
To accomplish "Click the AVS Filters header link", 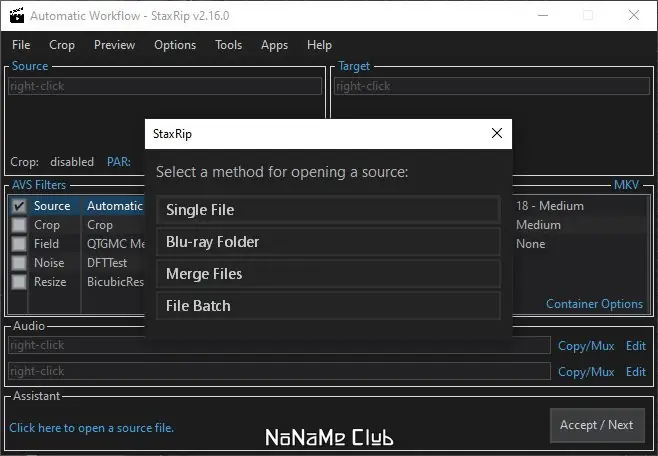I will point(39,185).
